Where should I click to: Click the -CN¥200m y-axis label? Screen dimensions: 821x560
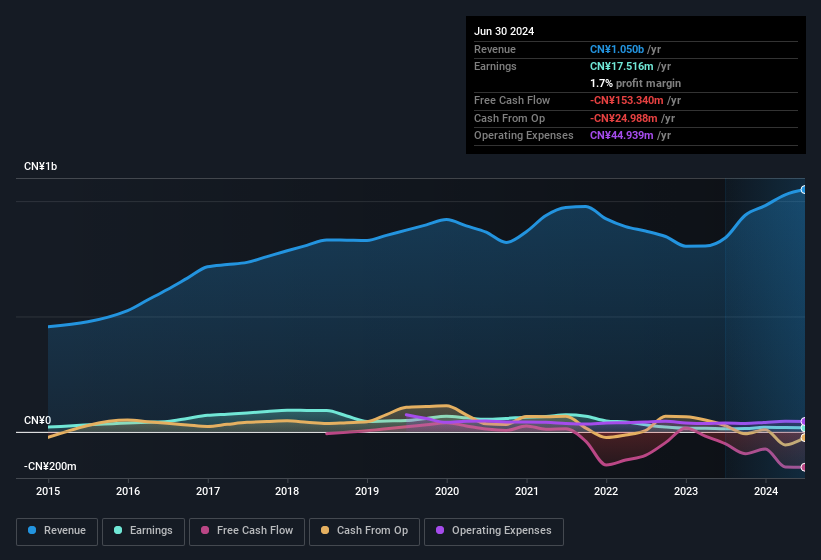pos(50,466)
